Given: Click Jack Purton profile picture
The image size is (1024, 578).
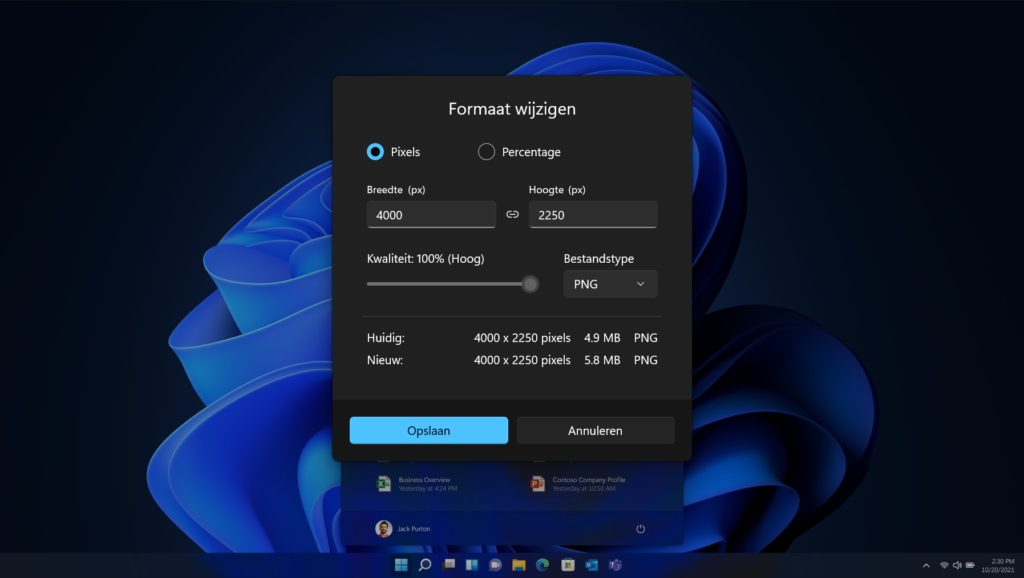Looking at the screenshot, I should pos(383,529).
